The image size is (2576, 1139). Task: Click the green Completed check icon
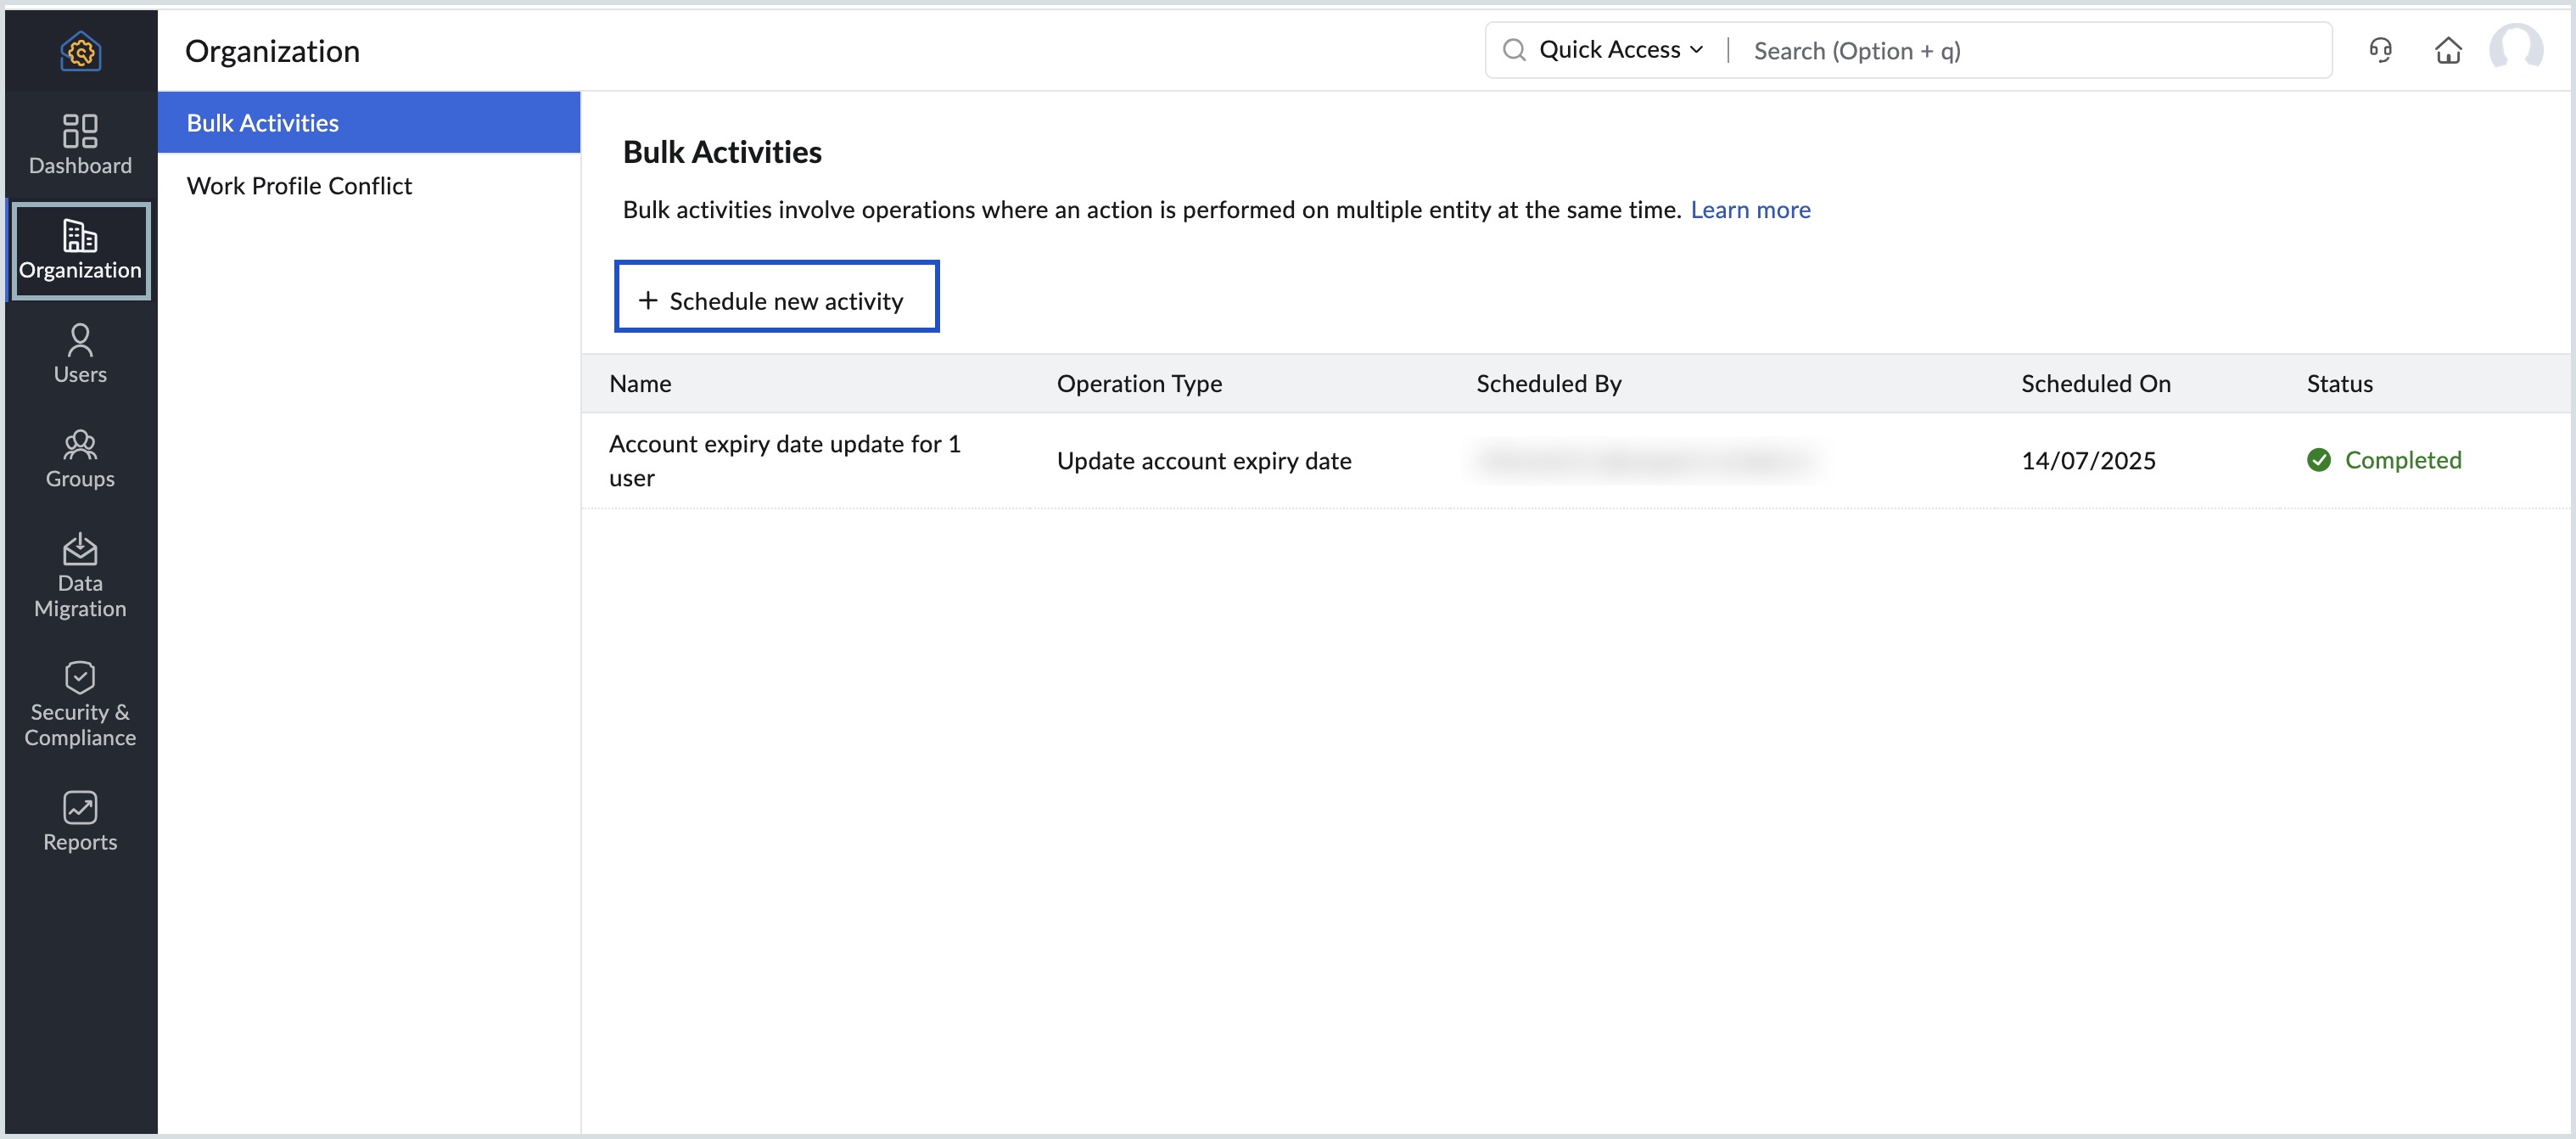point(2318,460)
